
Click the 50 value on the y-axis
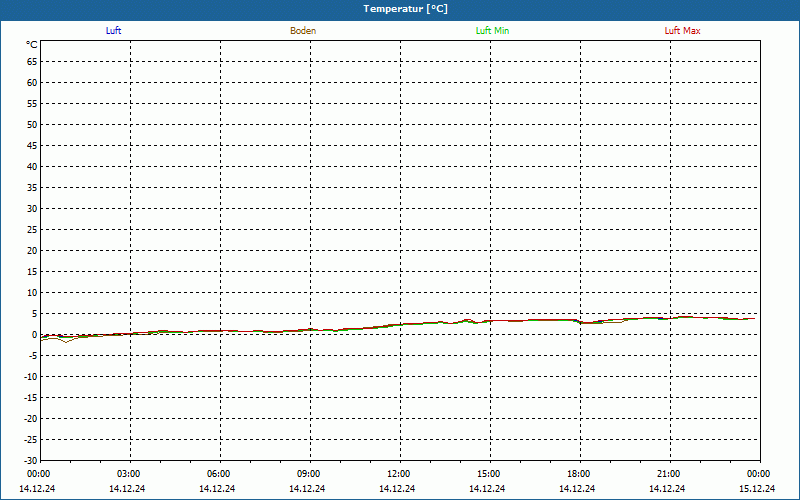tap(32, 124)
